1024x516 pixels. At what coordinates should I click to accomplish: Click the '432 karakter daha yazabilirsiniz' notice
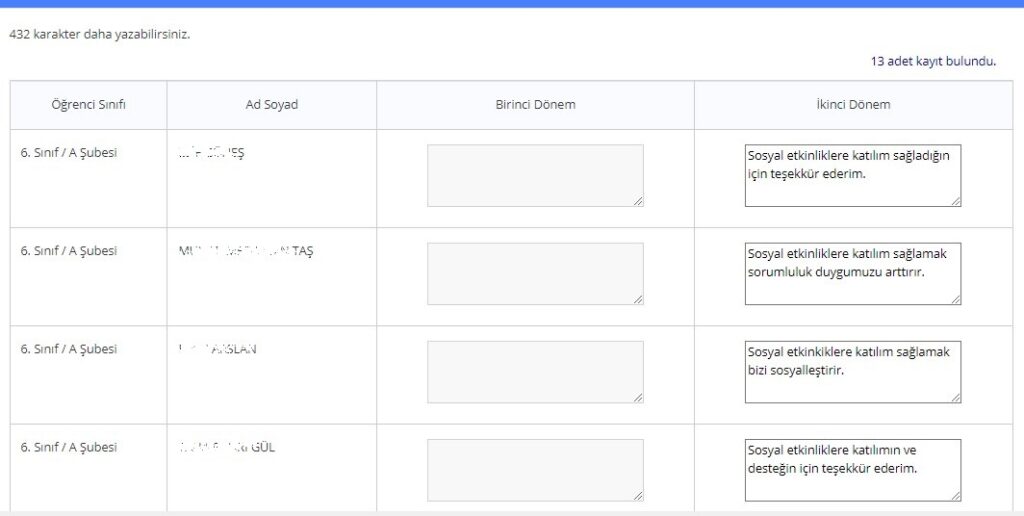99,34
